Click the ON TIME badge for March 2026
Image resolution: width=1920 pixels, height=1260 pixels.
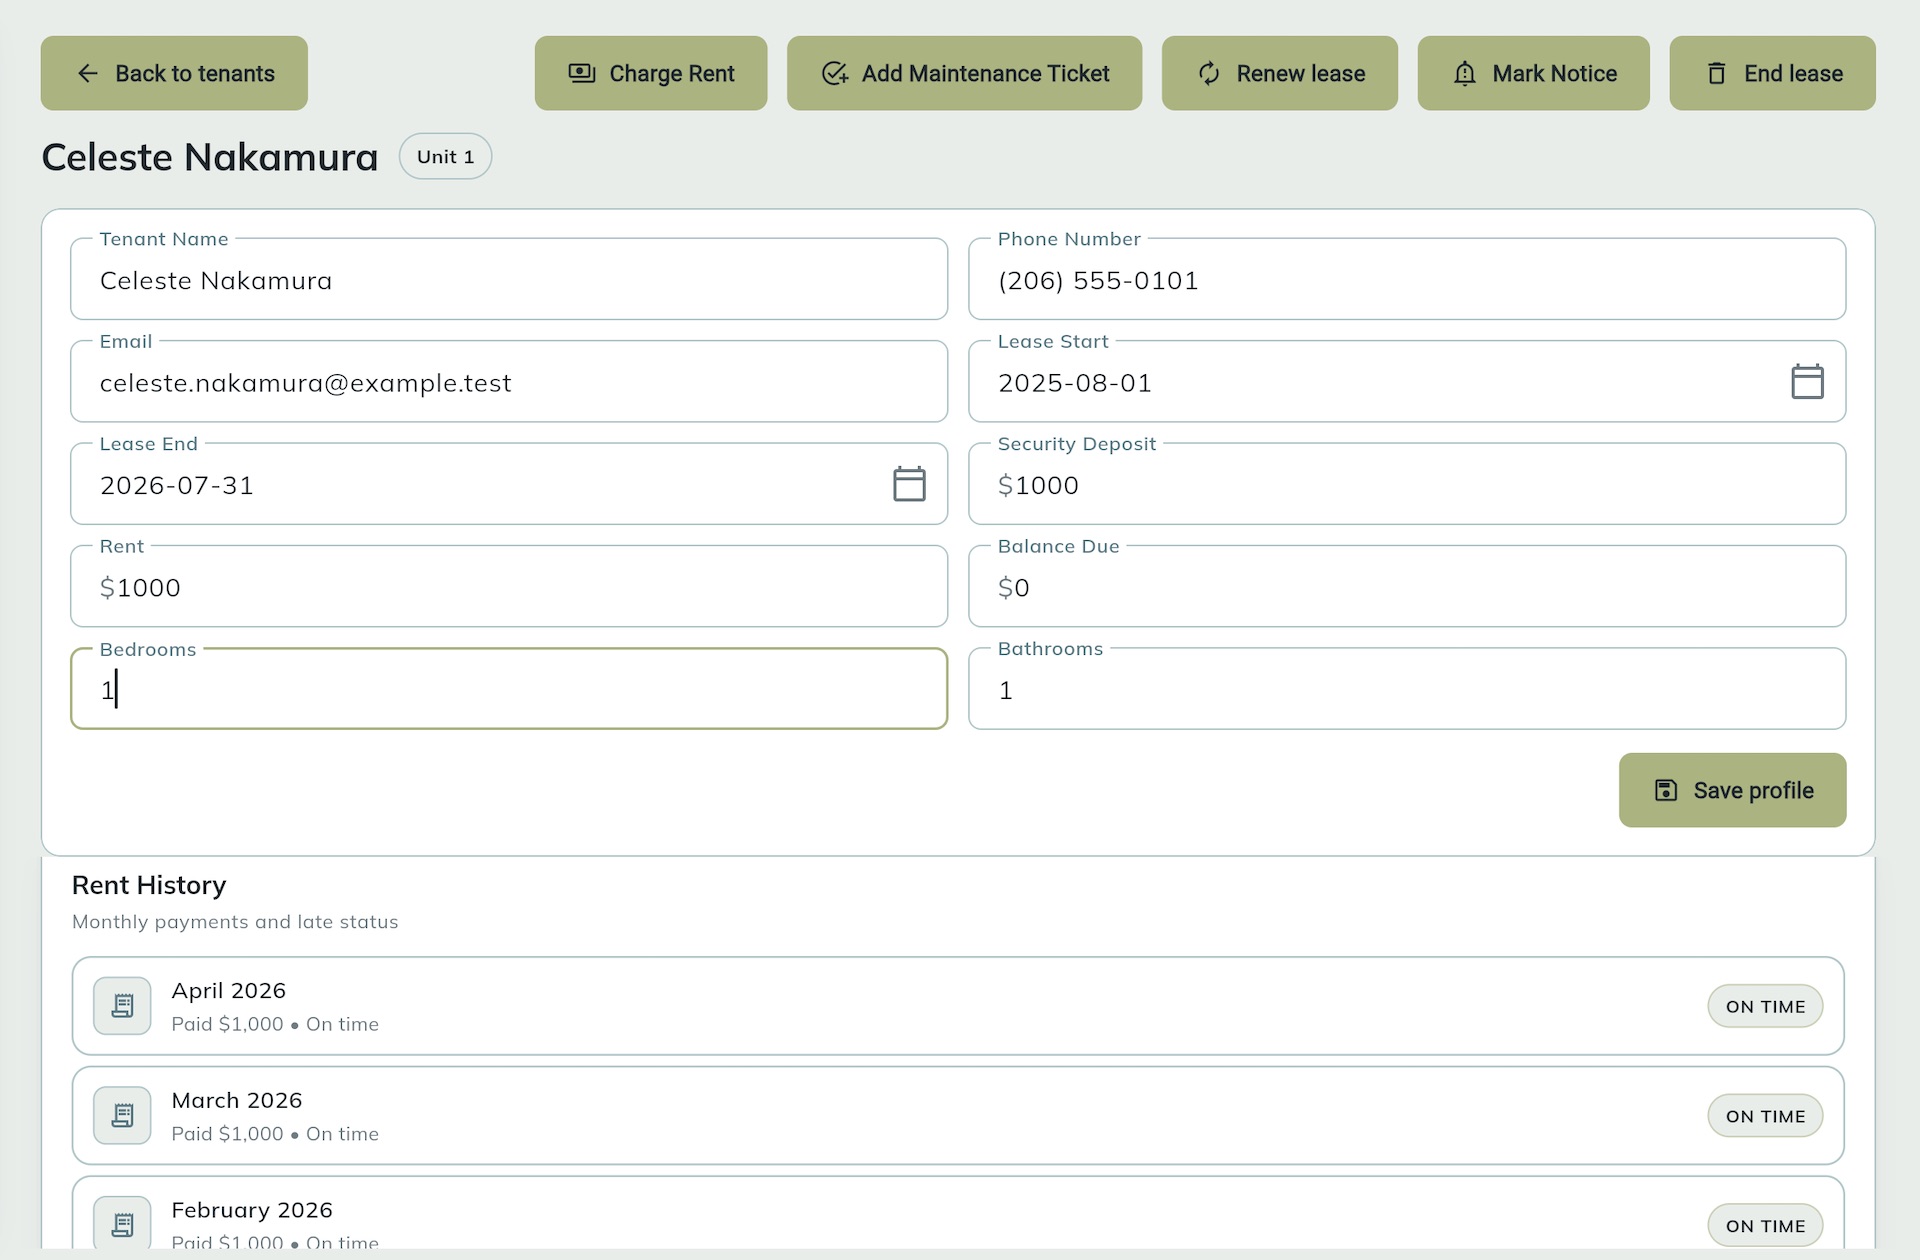[1765, 1116]
